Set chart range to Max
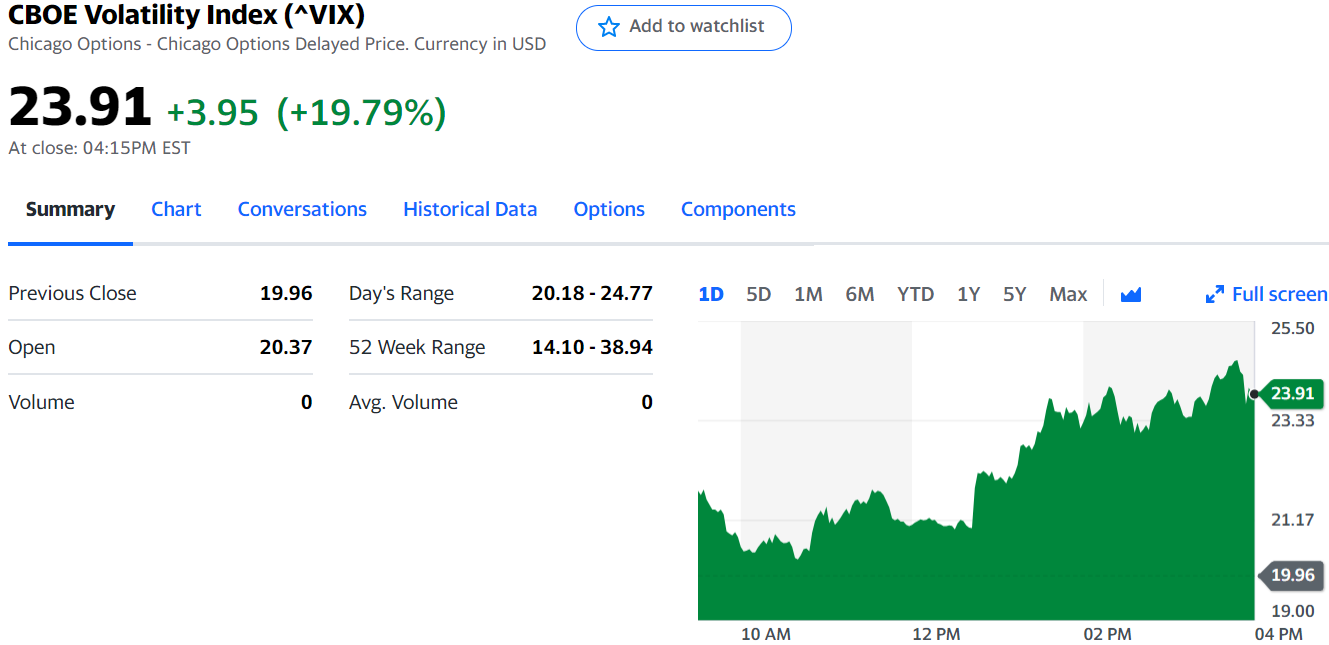This screenshot has width=1329, height=645. pyautogui.click(x=1068, y=294)
